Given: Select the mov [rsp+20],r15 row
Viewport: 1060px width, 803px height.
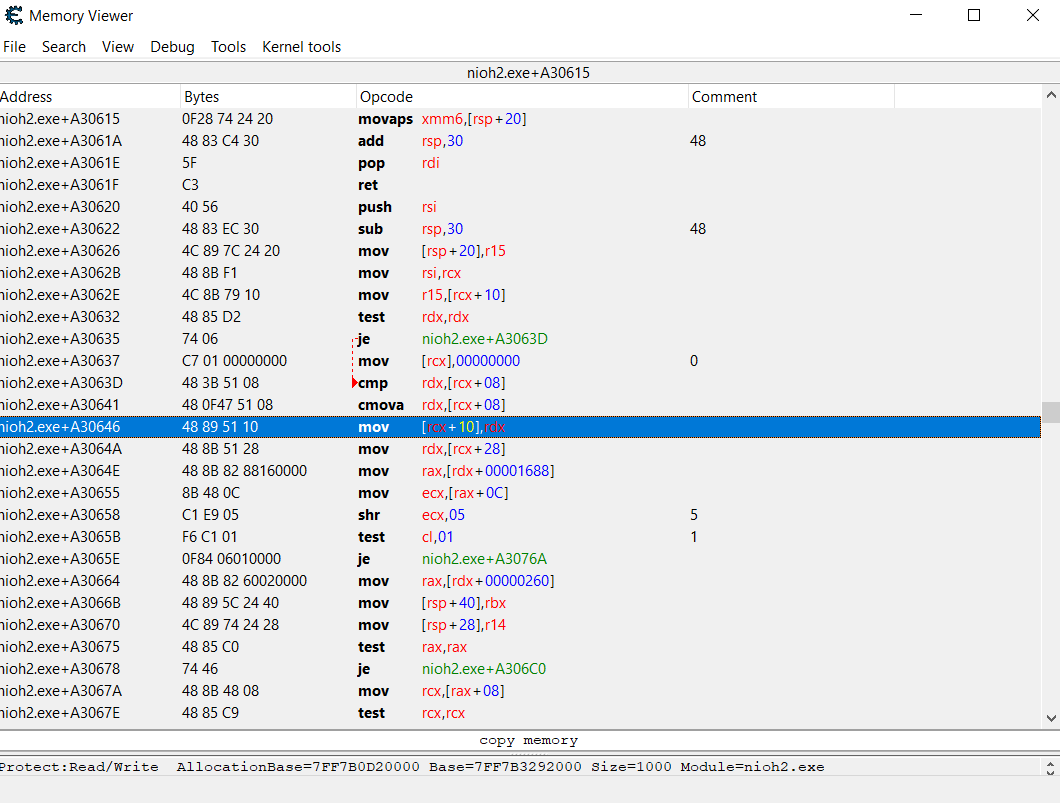Looking at the screenshot, I should (x=521, y=251).
